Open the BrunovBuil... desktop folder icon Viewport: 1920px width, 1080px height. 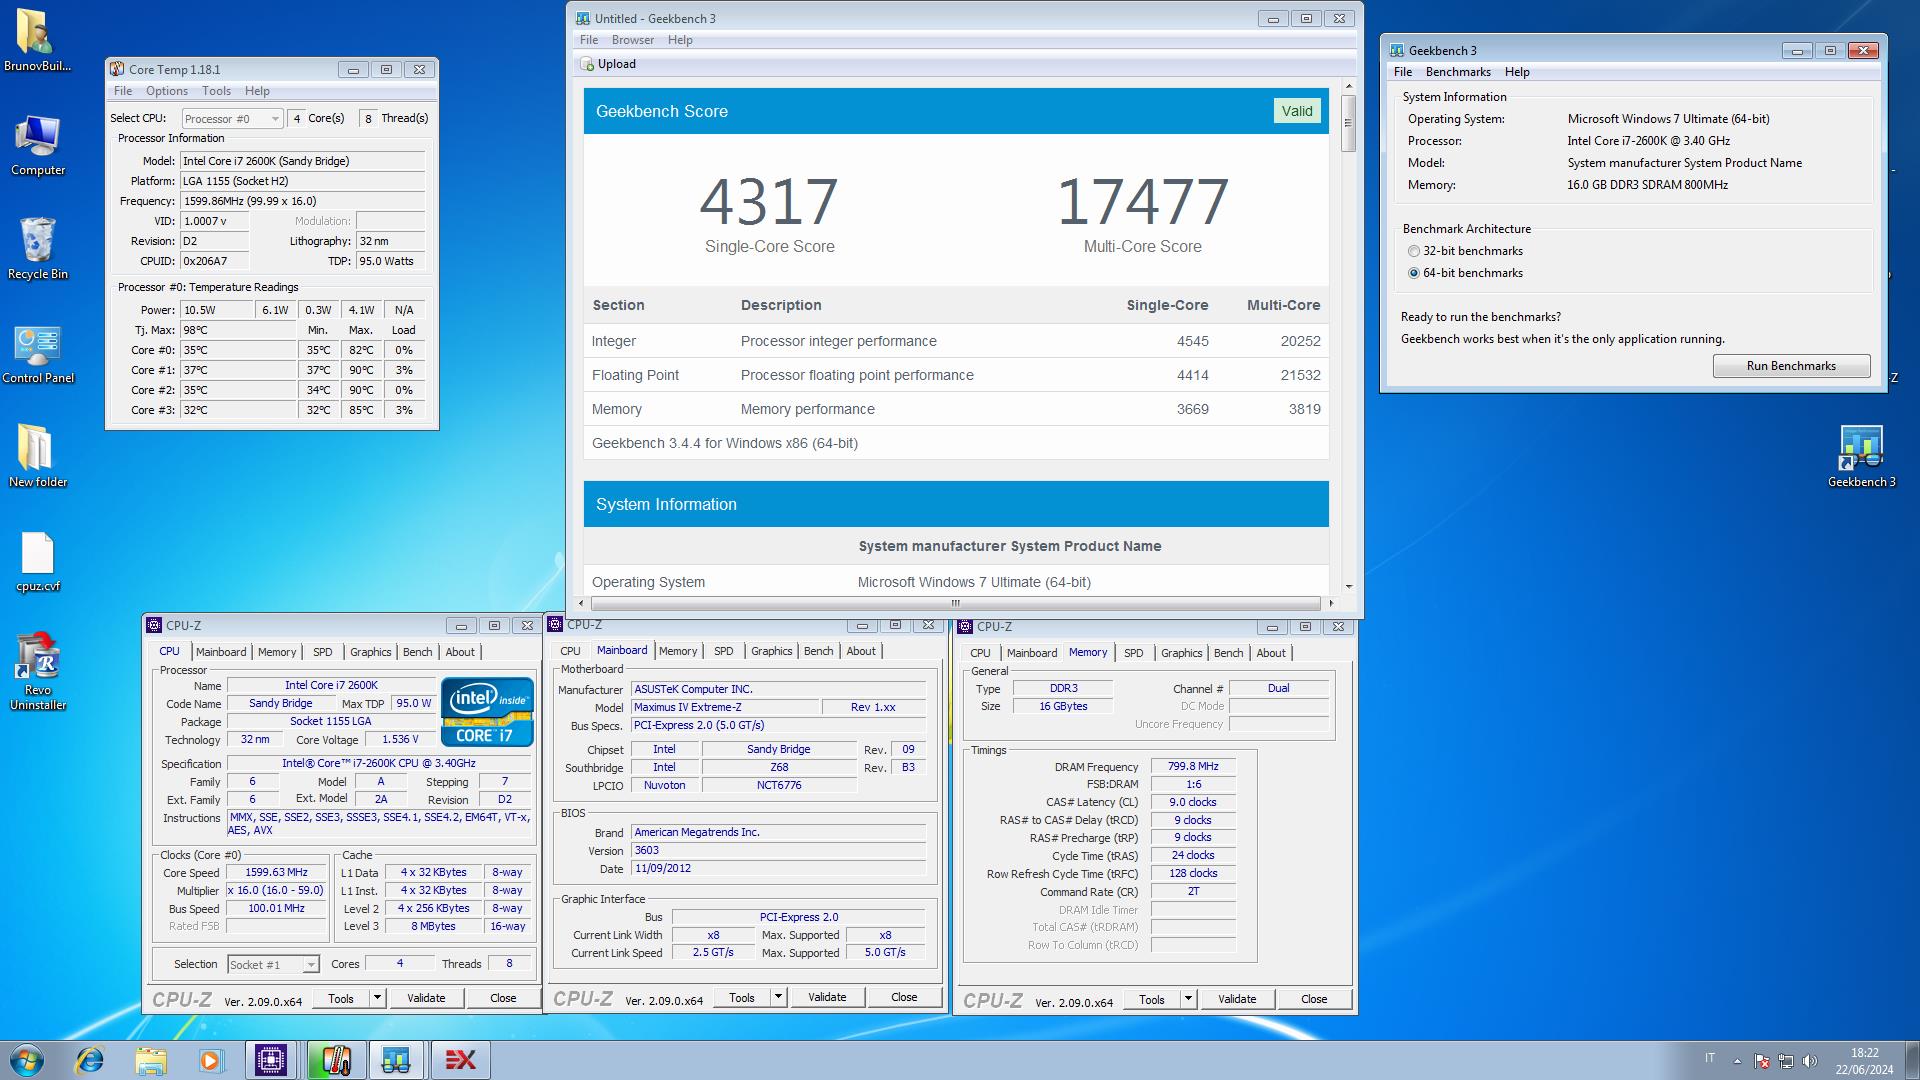click(37, 40)
